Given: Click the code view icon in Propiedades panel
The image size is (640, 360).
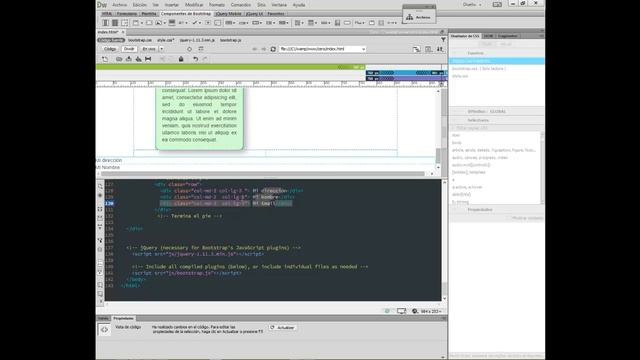Looking at the screenshot, I should coord(104,330).
